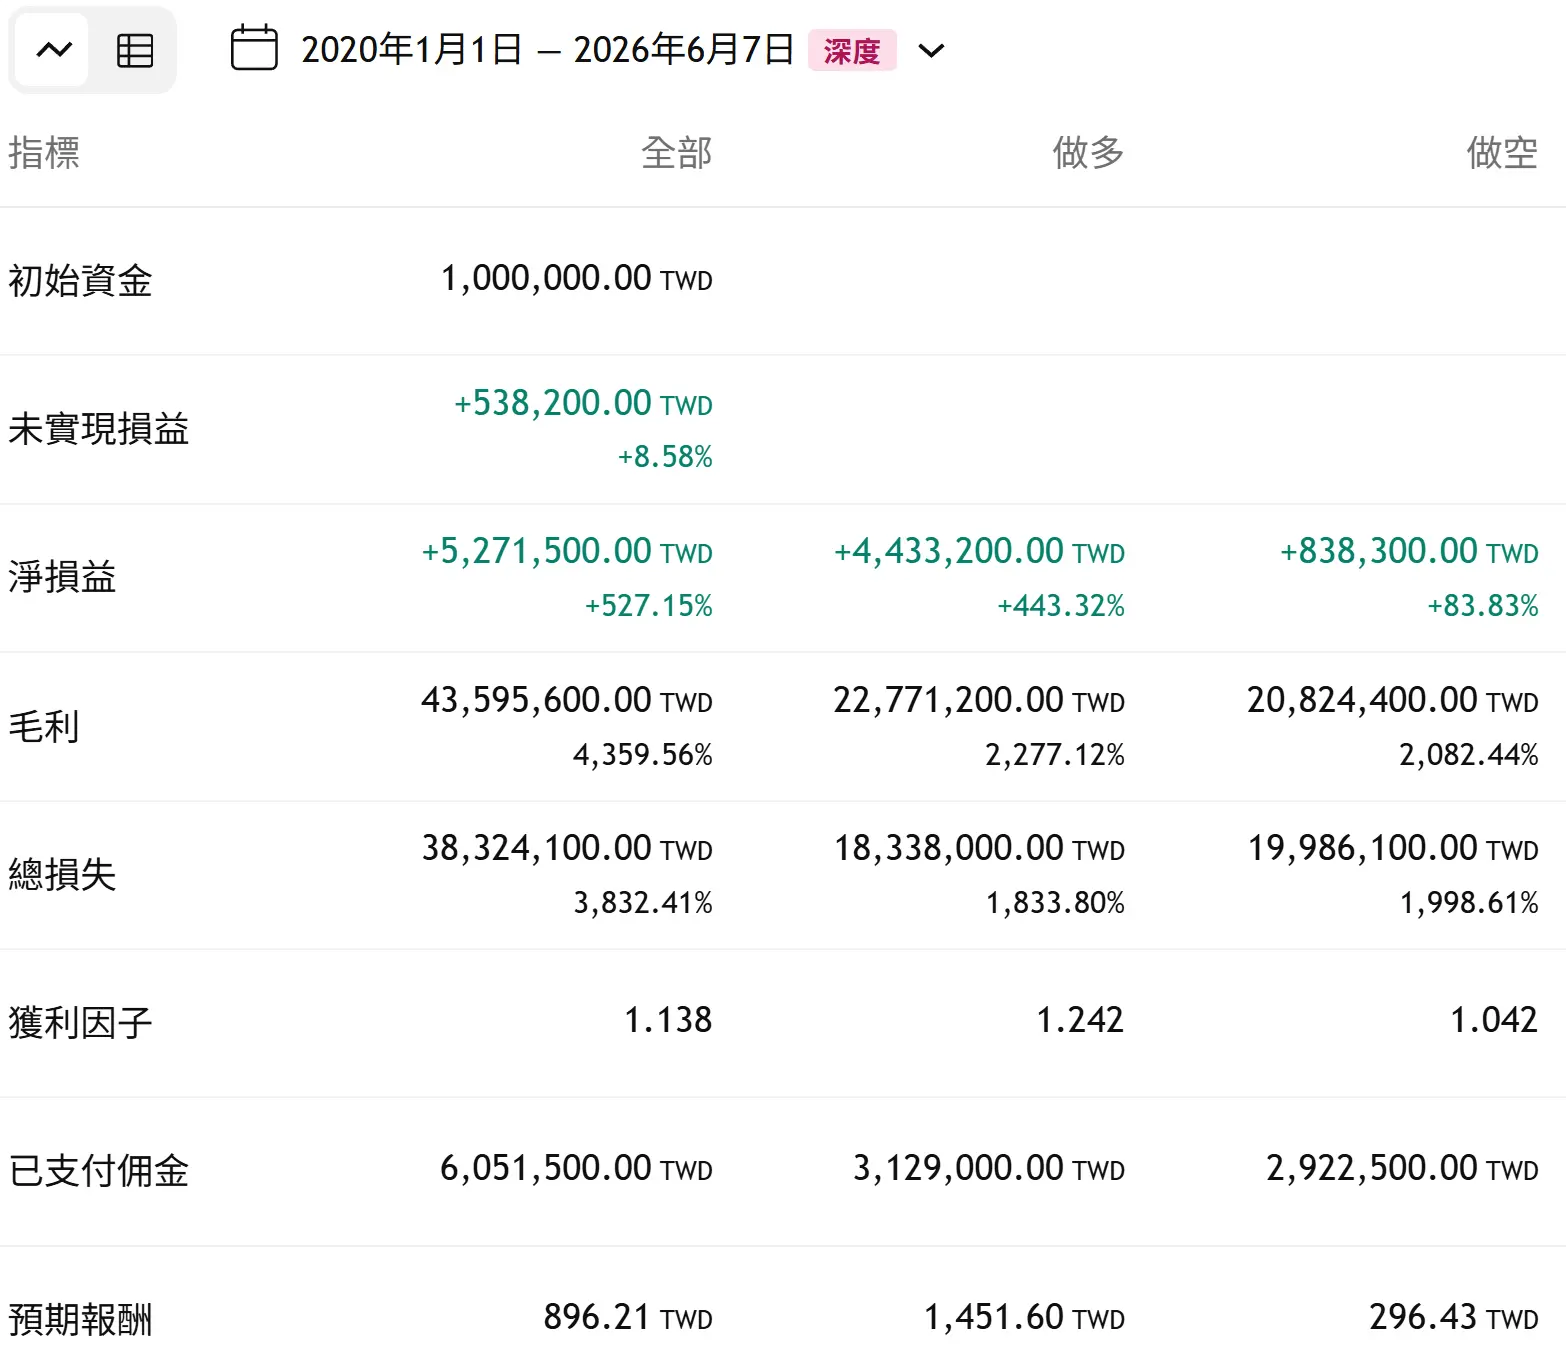Click the 指標 column header
This screenshot has width=1566, height=1362.
coord(44,152)
